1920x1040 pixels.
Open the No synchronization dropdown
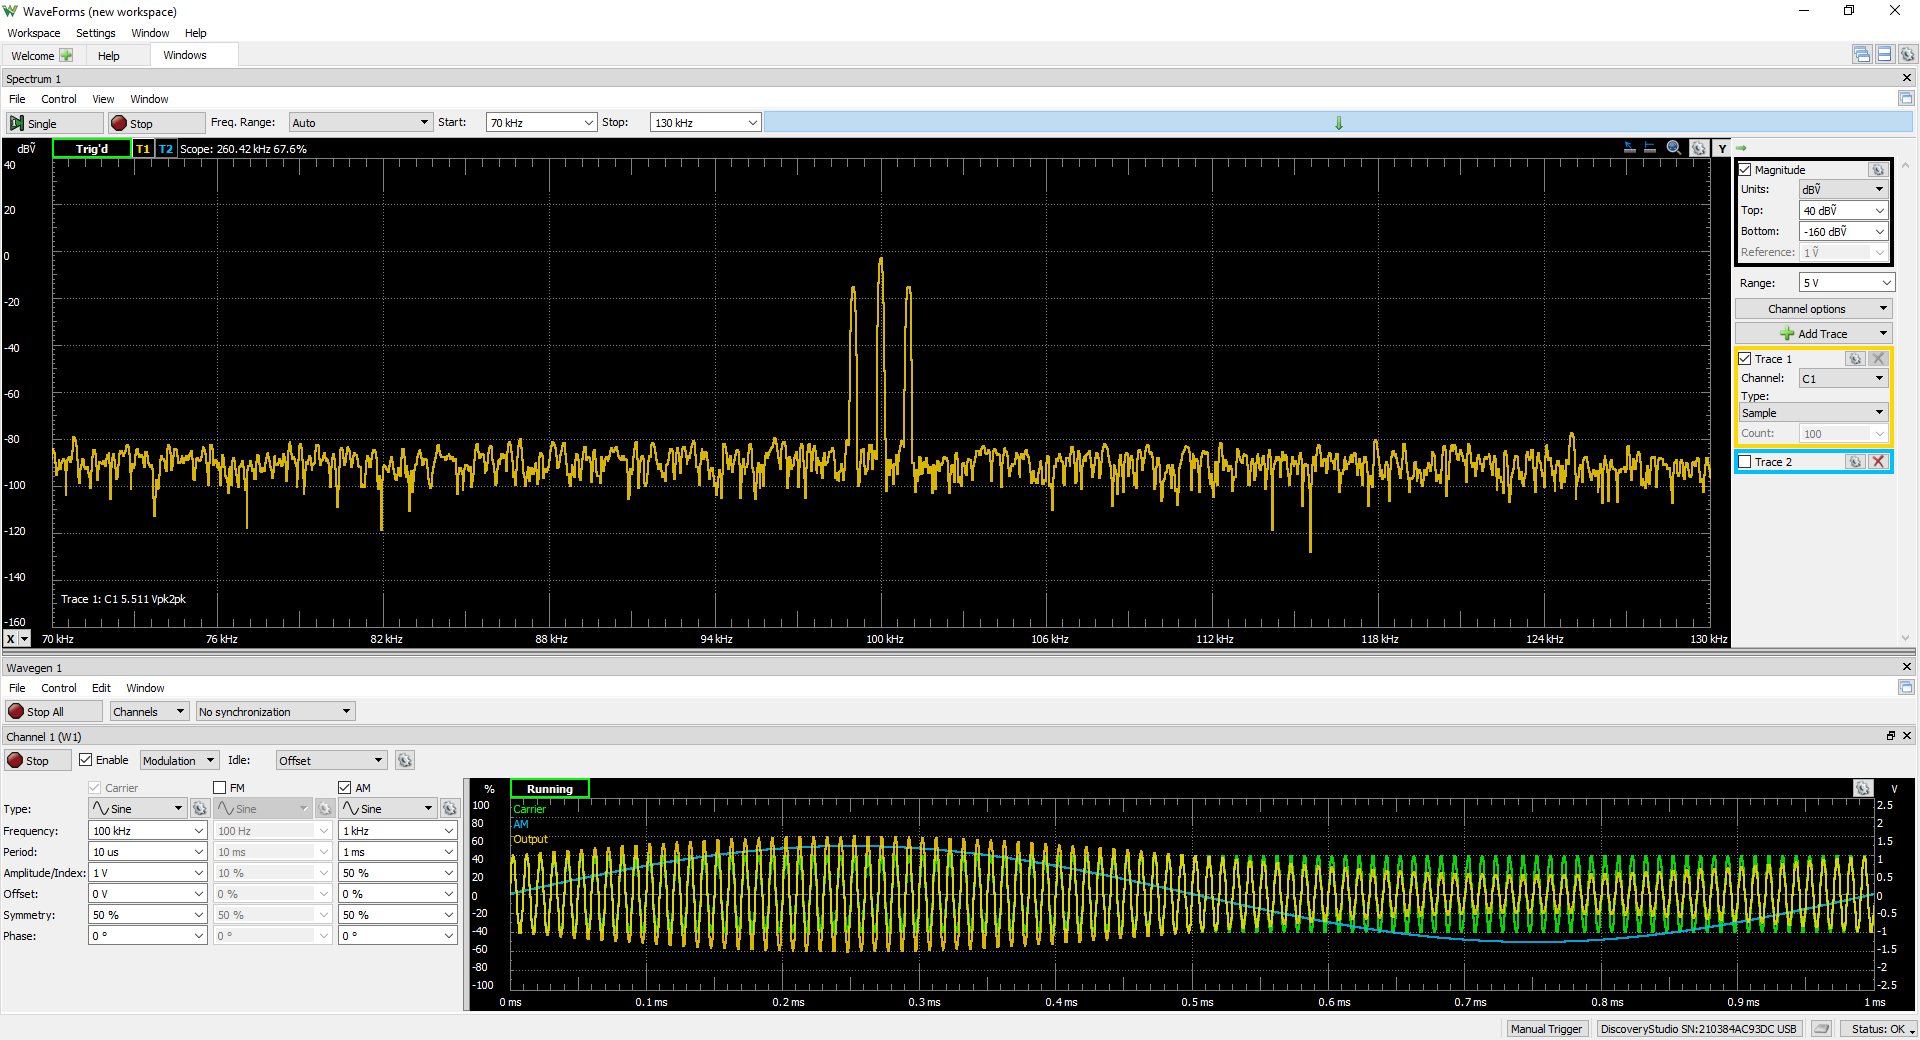tap(275, 712)
